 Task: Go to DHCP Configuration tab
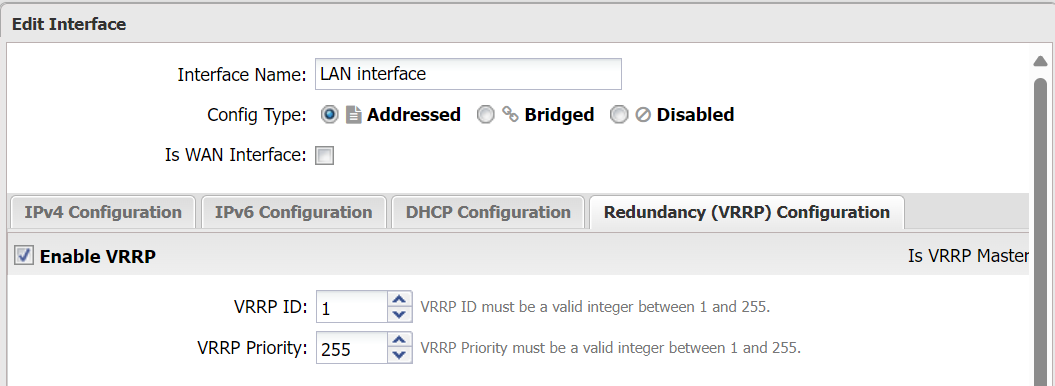tap(488, 213)
